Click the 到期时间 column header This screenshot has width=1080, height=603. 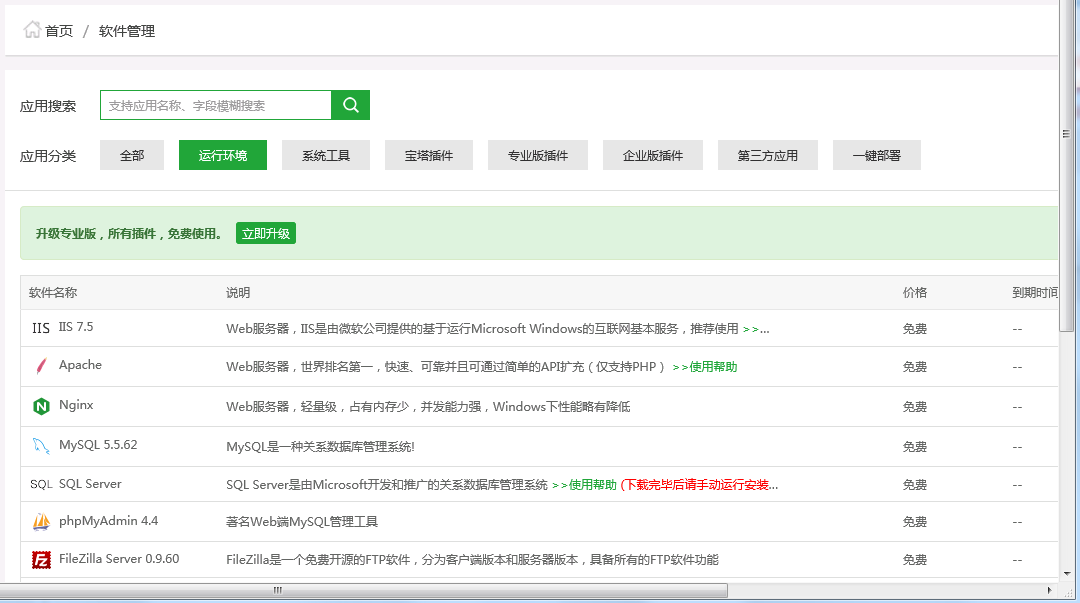pyautogui.click(x=1035, y=292)
